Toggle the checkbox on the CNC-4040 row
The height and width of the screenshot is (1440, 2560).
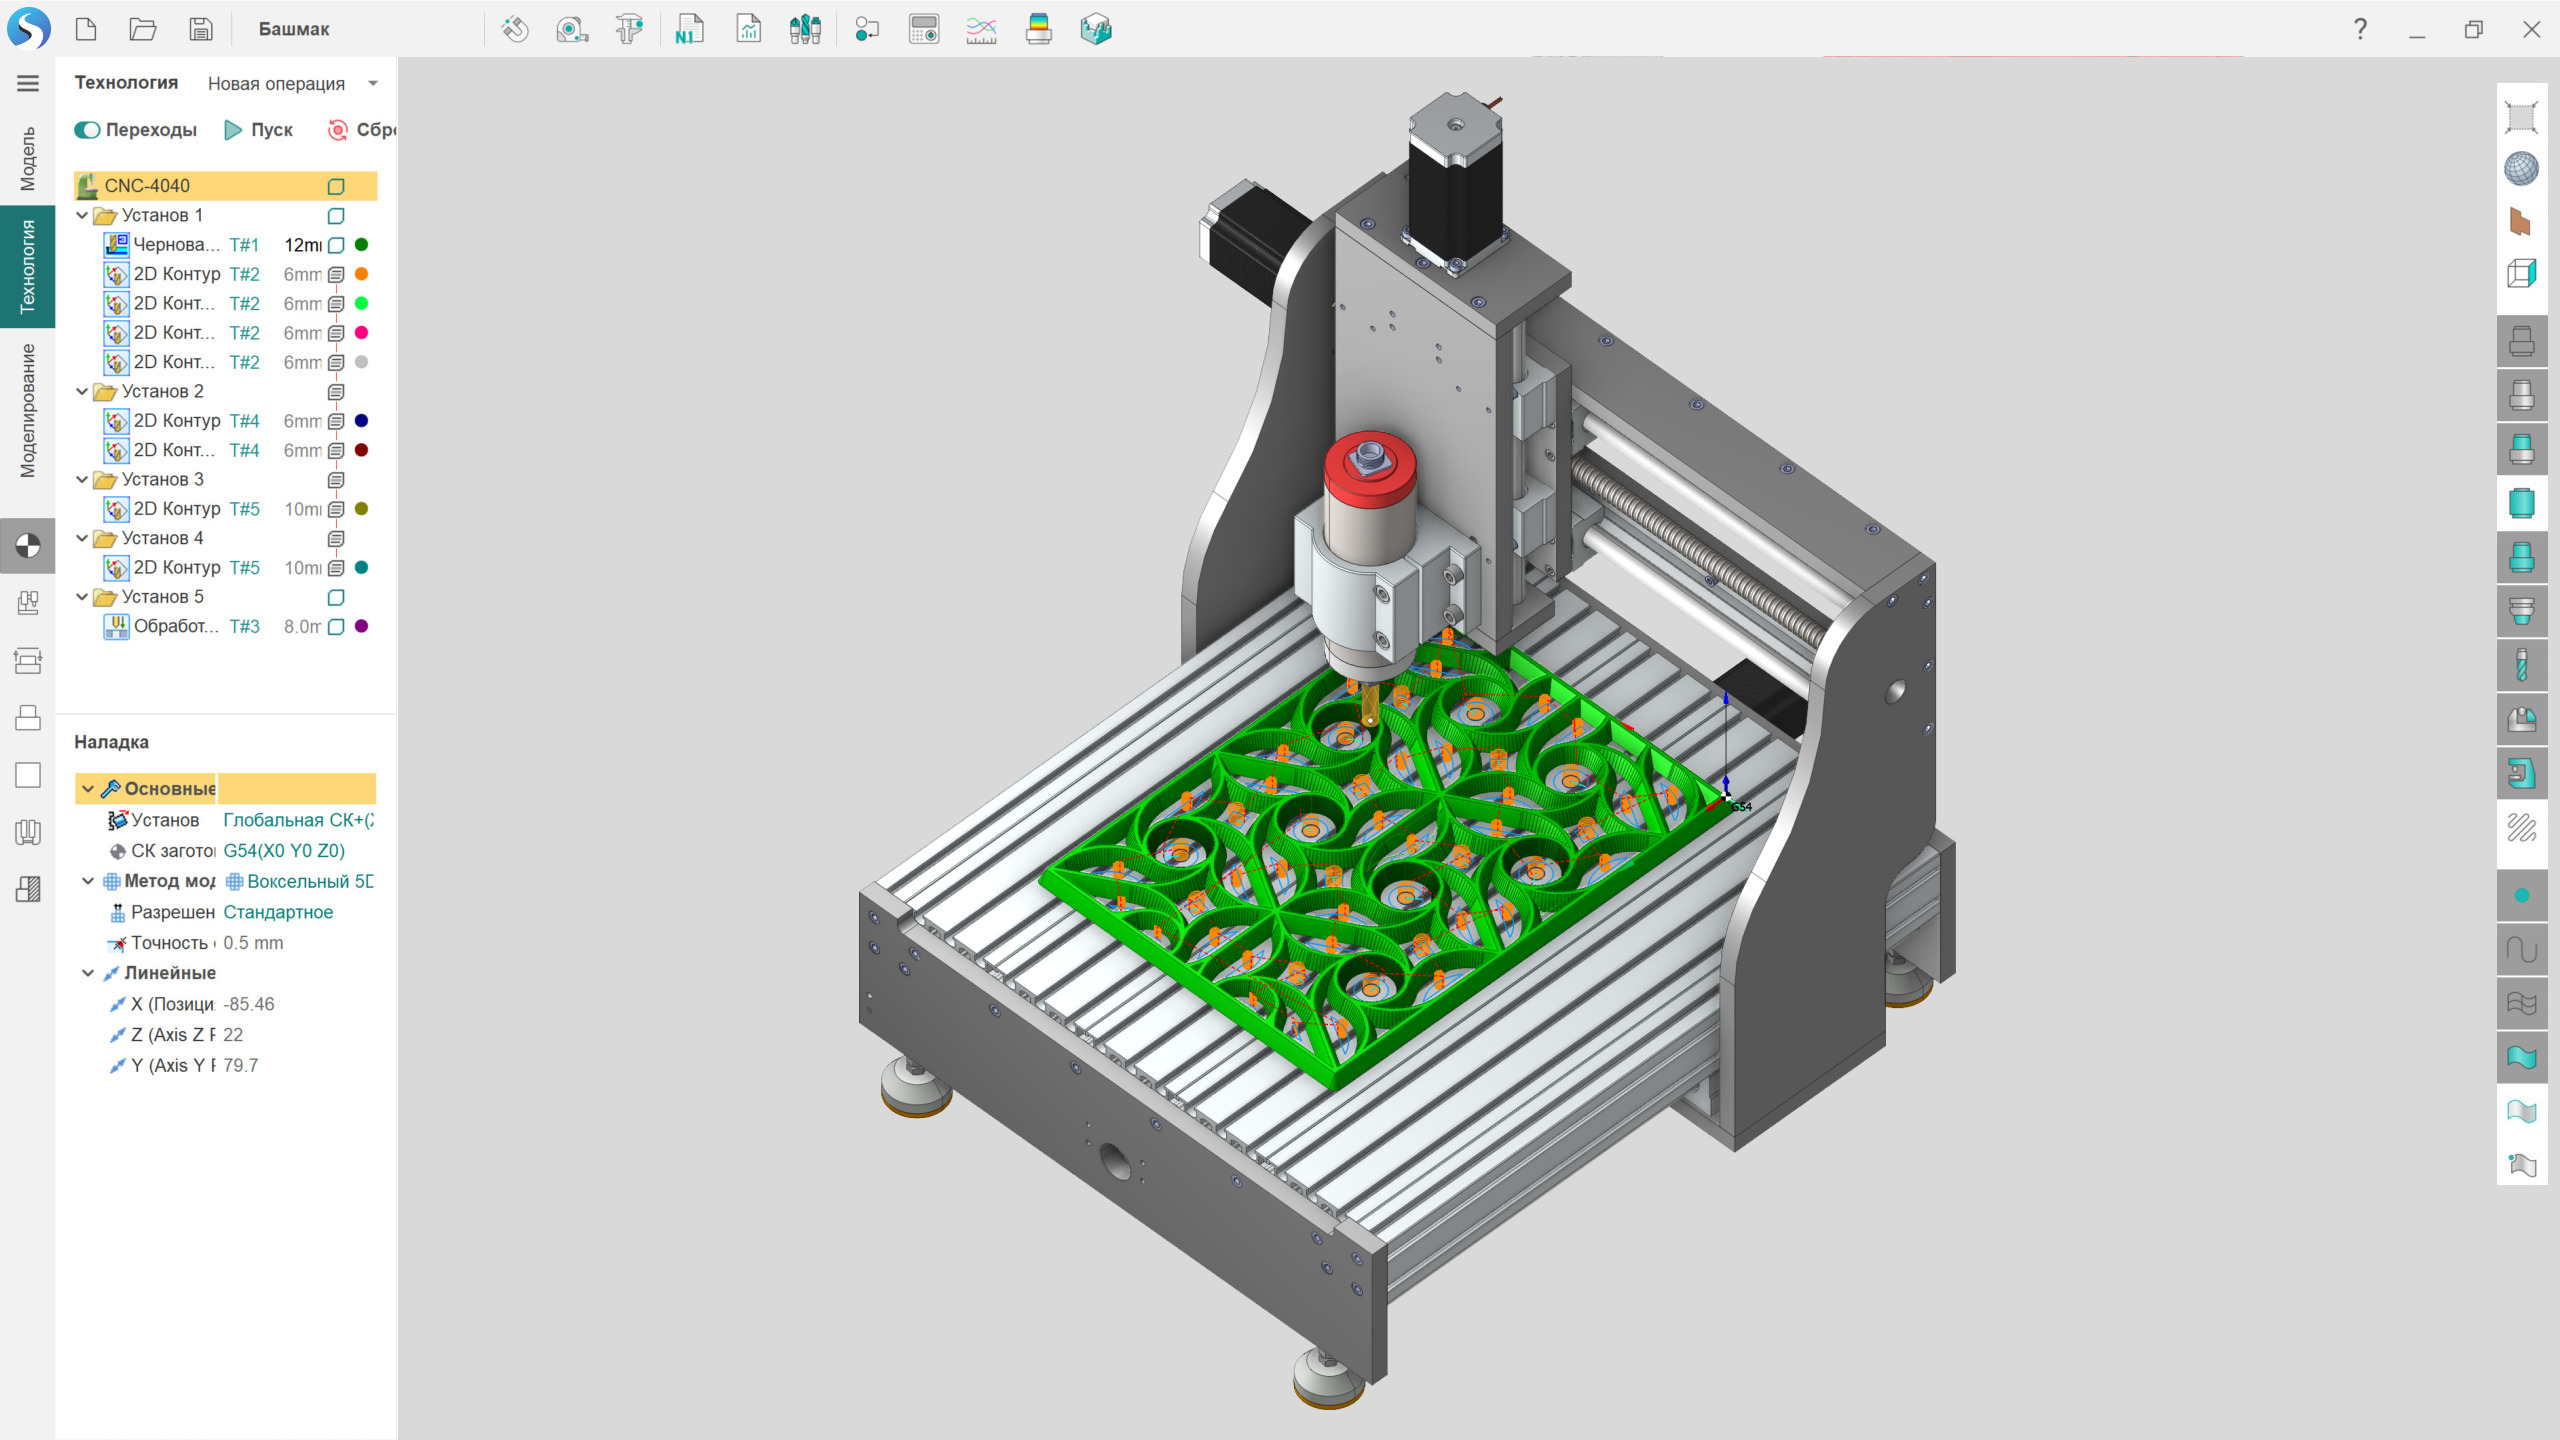[x=336, y=186]
